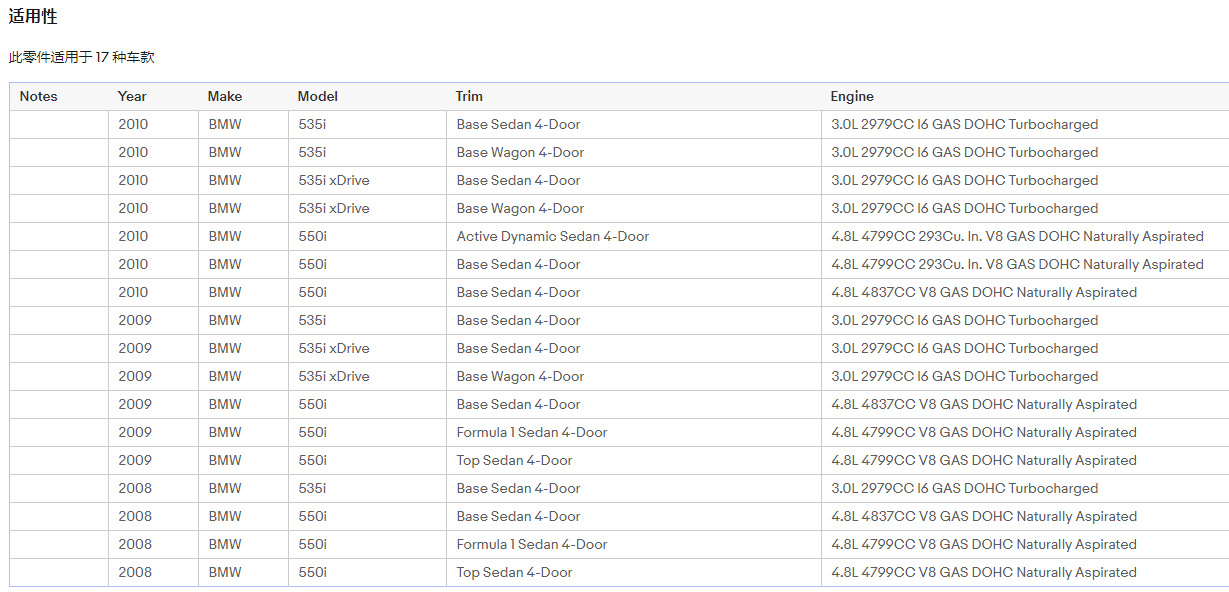Select the 2009 Top Sedan 4-Door cell
Viewport: 1229px width, 592px height.
514,461
